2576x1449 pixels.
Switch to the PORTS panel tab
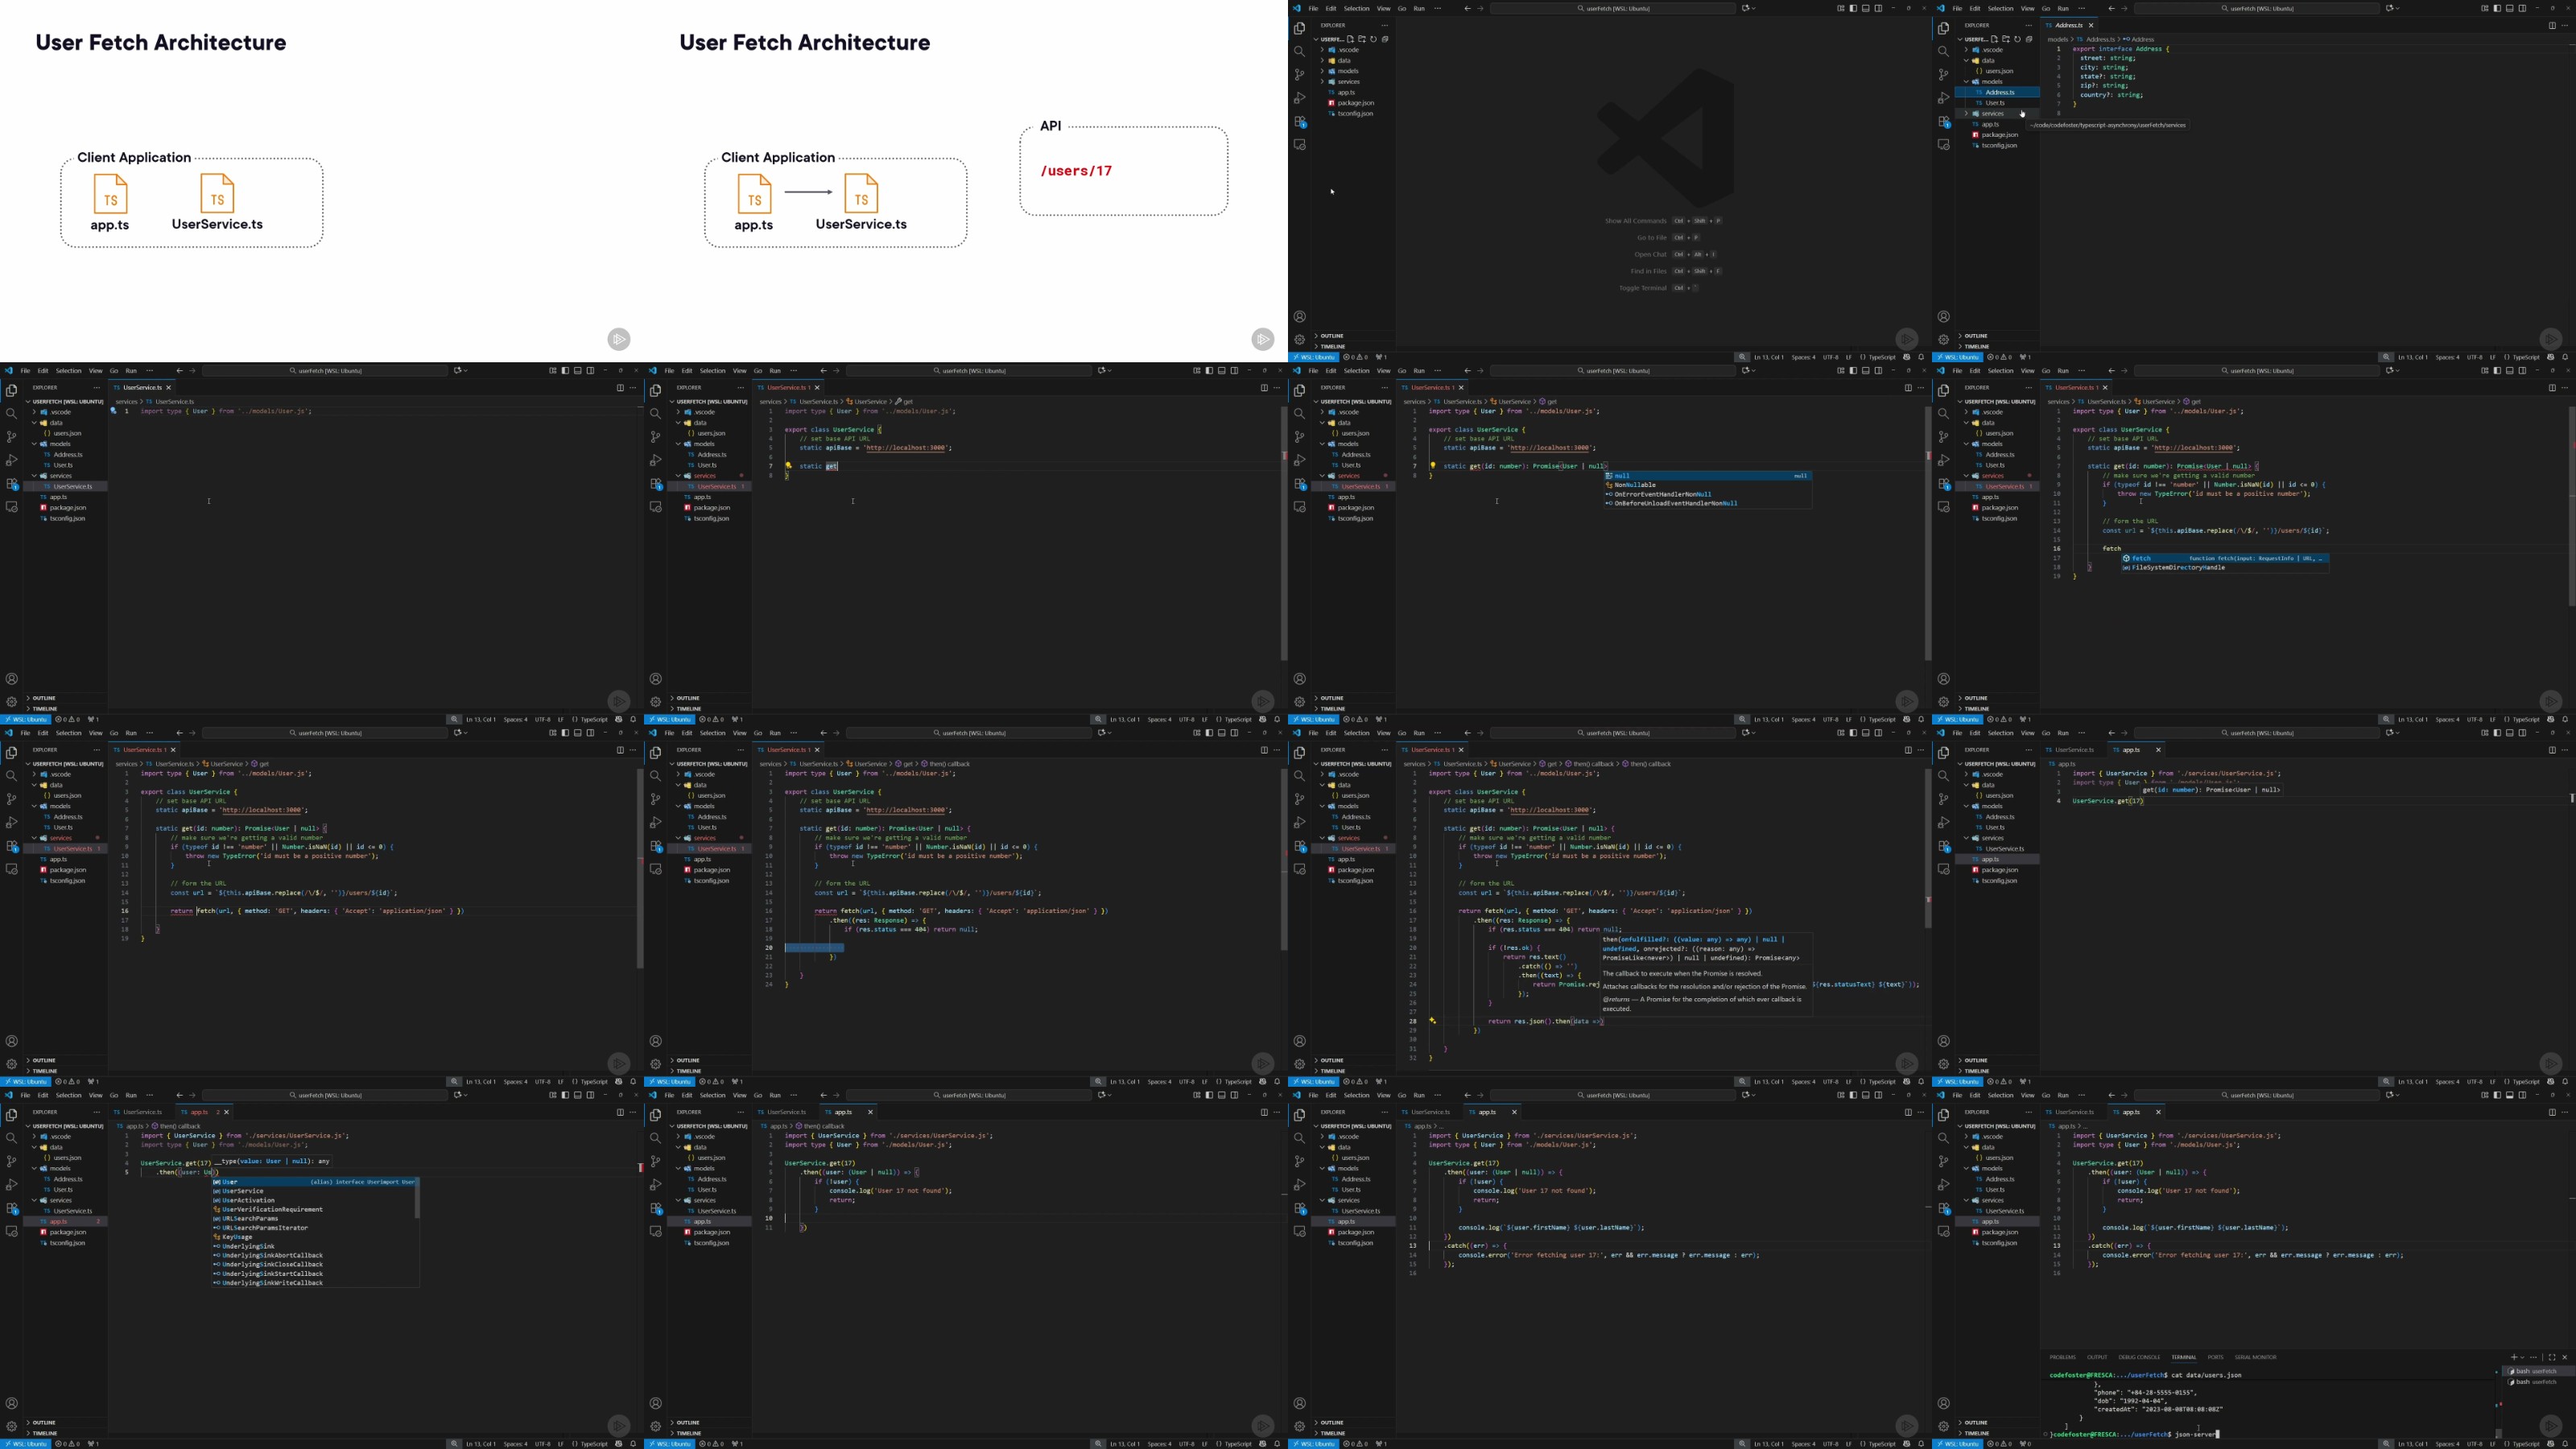pos(2215,1357)
